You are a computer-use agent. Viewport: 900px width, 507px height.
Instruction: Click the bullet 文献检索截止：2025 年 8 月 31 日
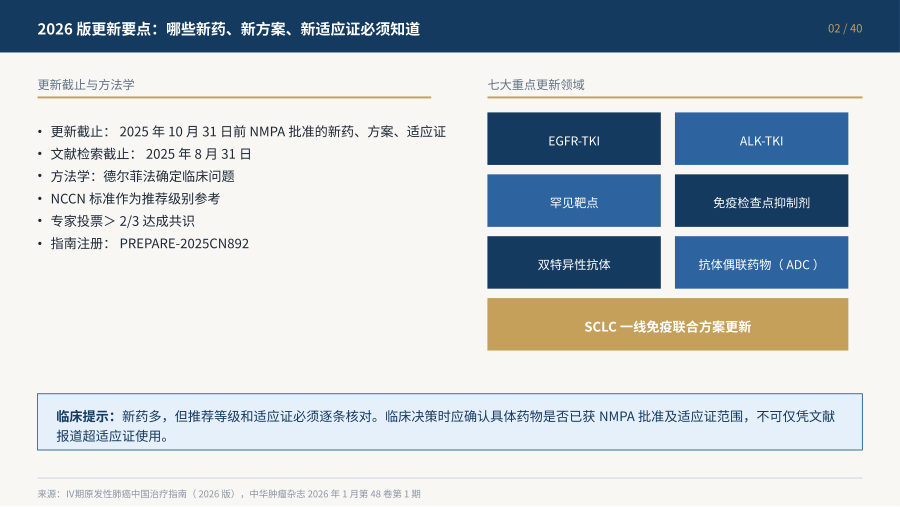point(145,154)
